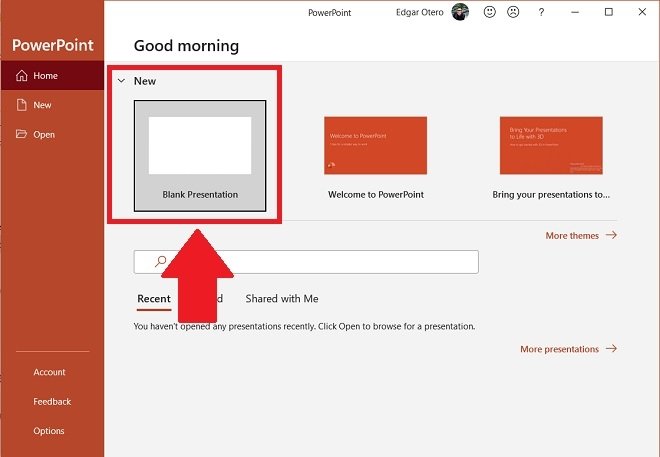This screenshot has height=457, width=660.
Task: Switch to the Recent tab
Action: click(x=154, y=299)
